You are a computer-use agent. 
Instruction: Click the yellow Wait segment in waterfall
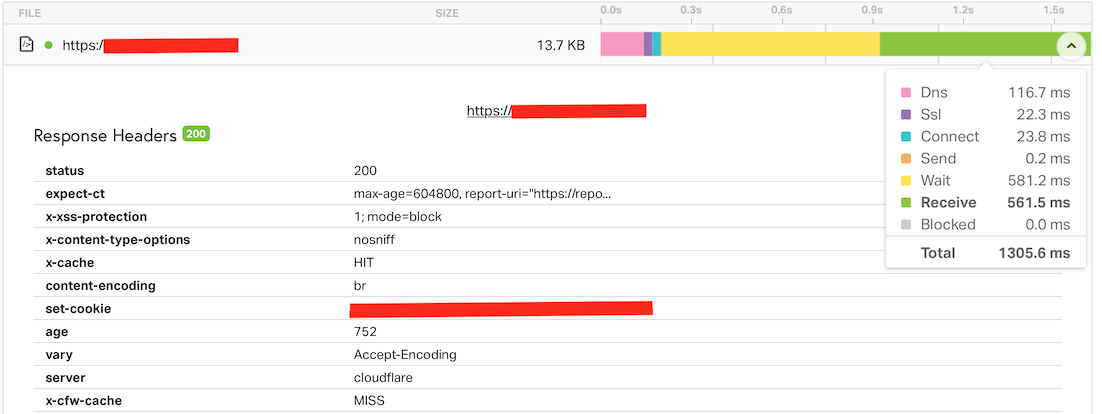tap(770, 44)
